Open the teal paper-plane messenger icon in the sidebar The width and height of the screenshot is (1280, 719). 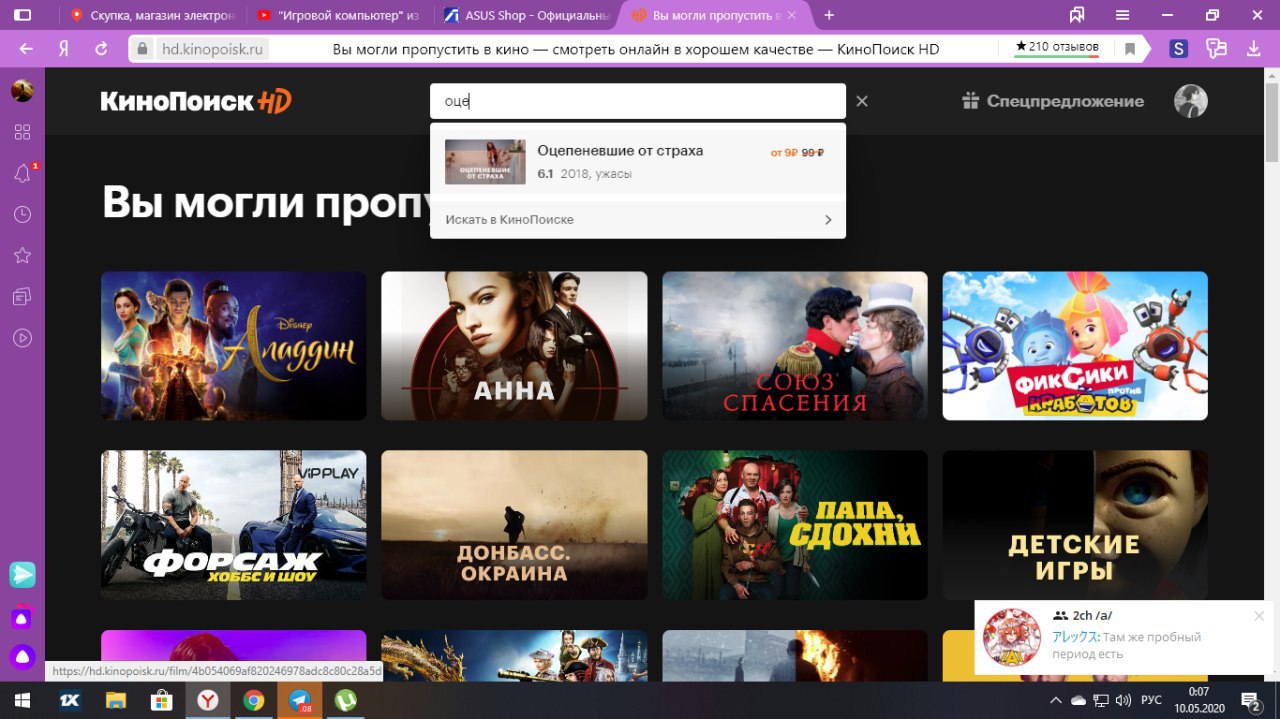[x=22, y=575]
